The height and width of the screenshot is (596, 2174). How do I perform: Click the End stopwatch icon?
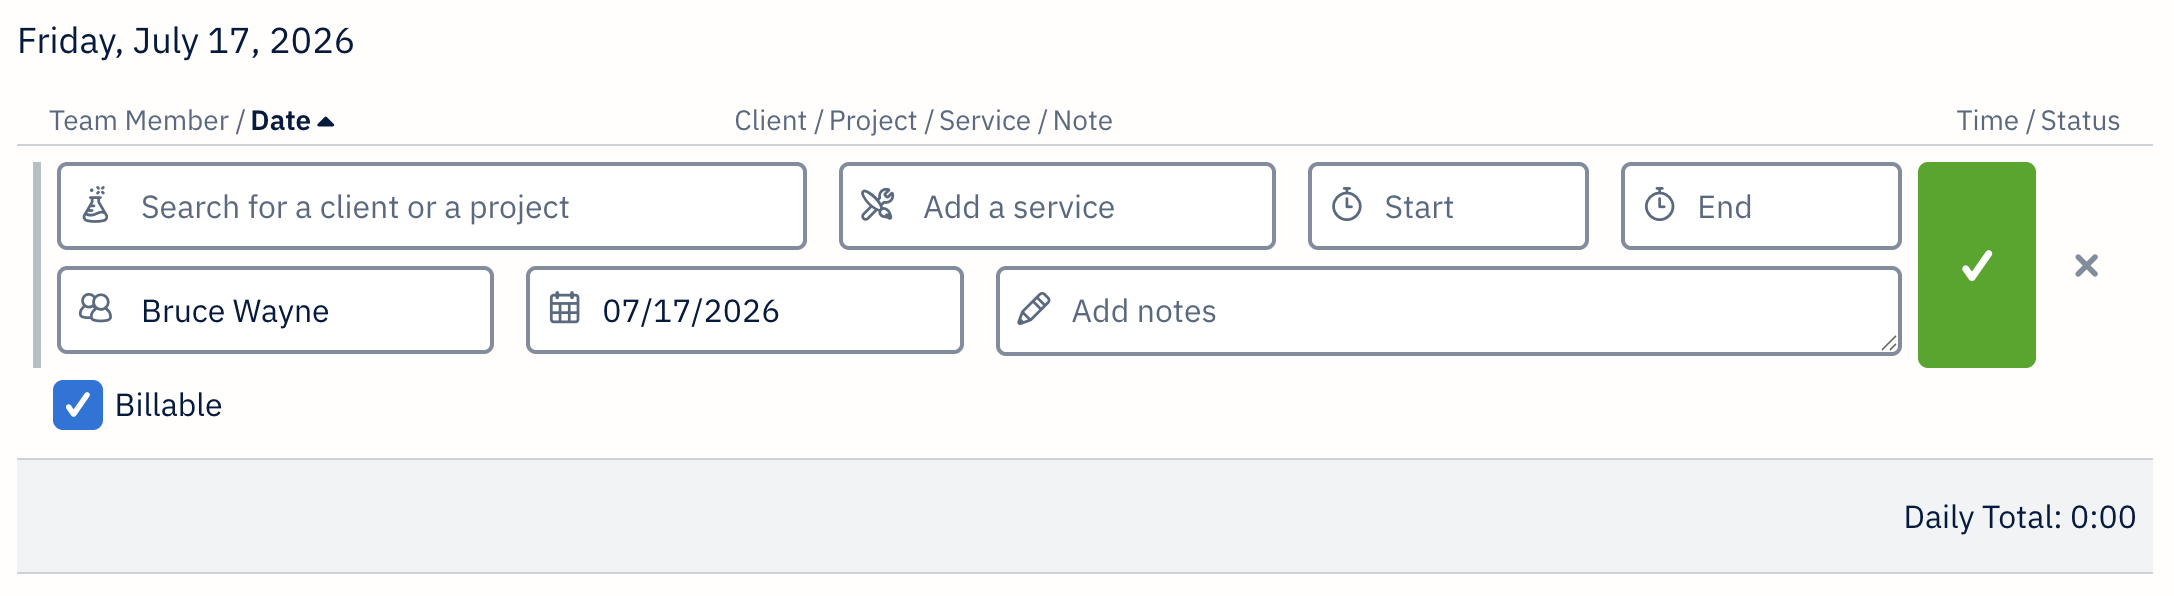[1660, 205]
